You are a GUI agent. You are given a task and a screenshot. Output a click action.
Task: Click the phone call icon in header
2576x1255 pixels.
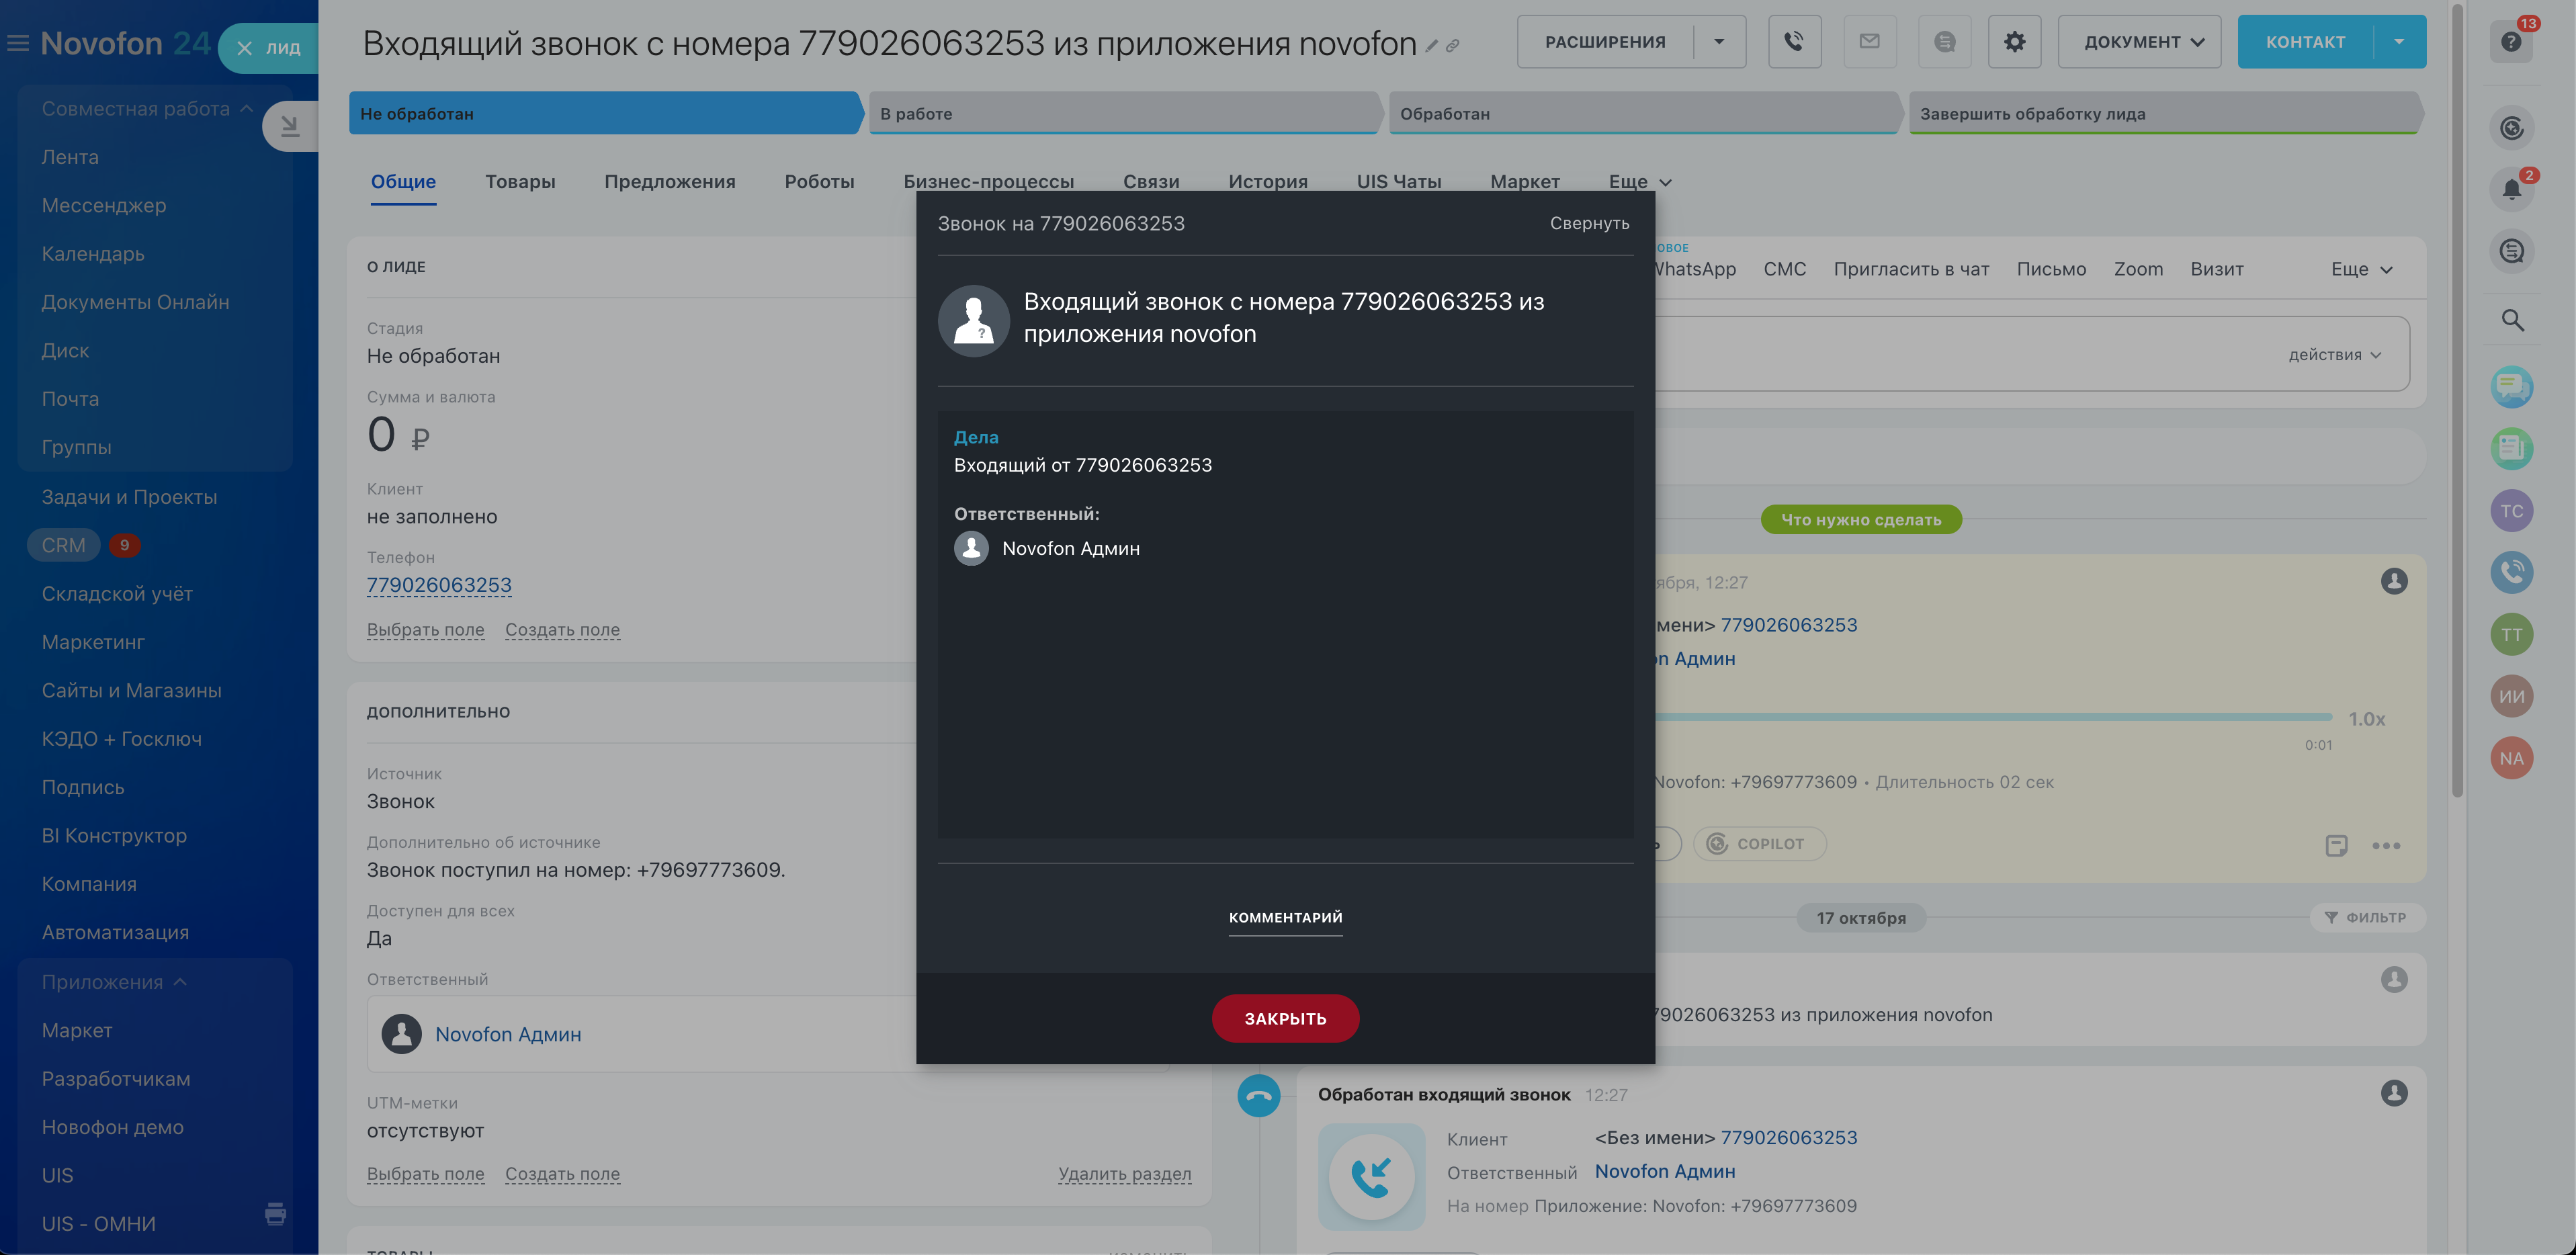(x=1794, y=42)
